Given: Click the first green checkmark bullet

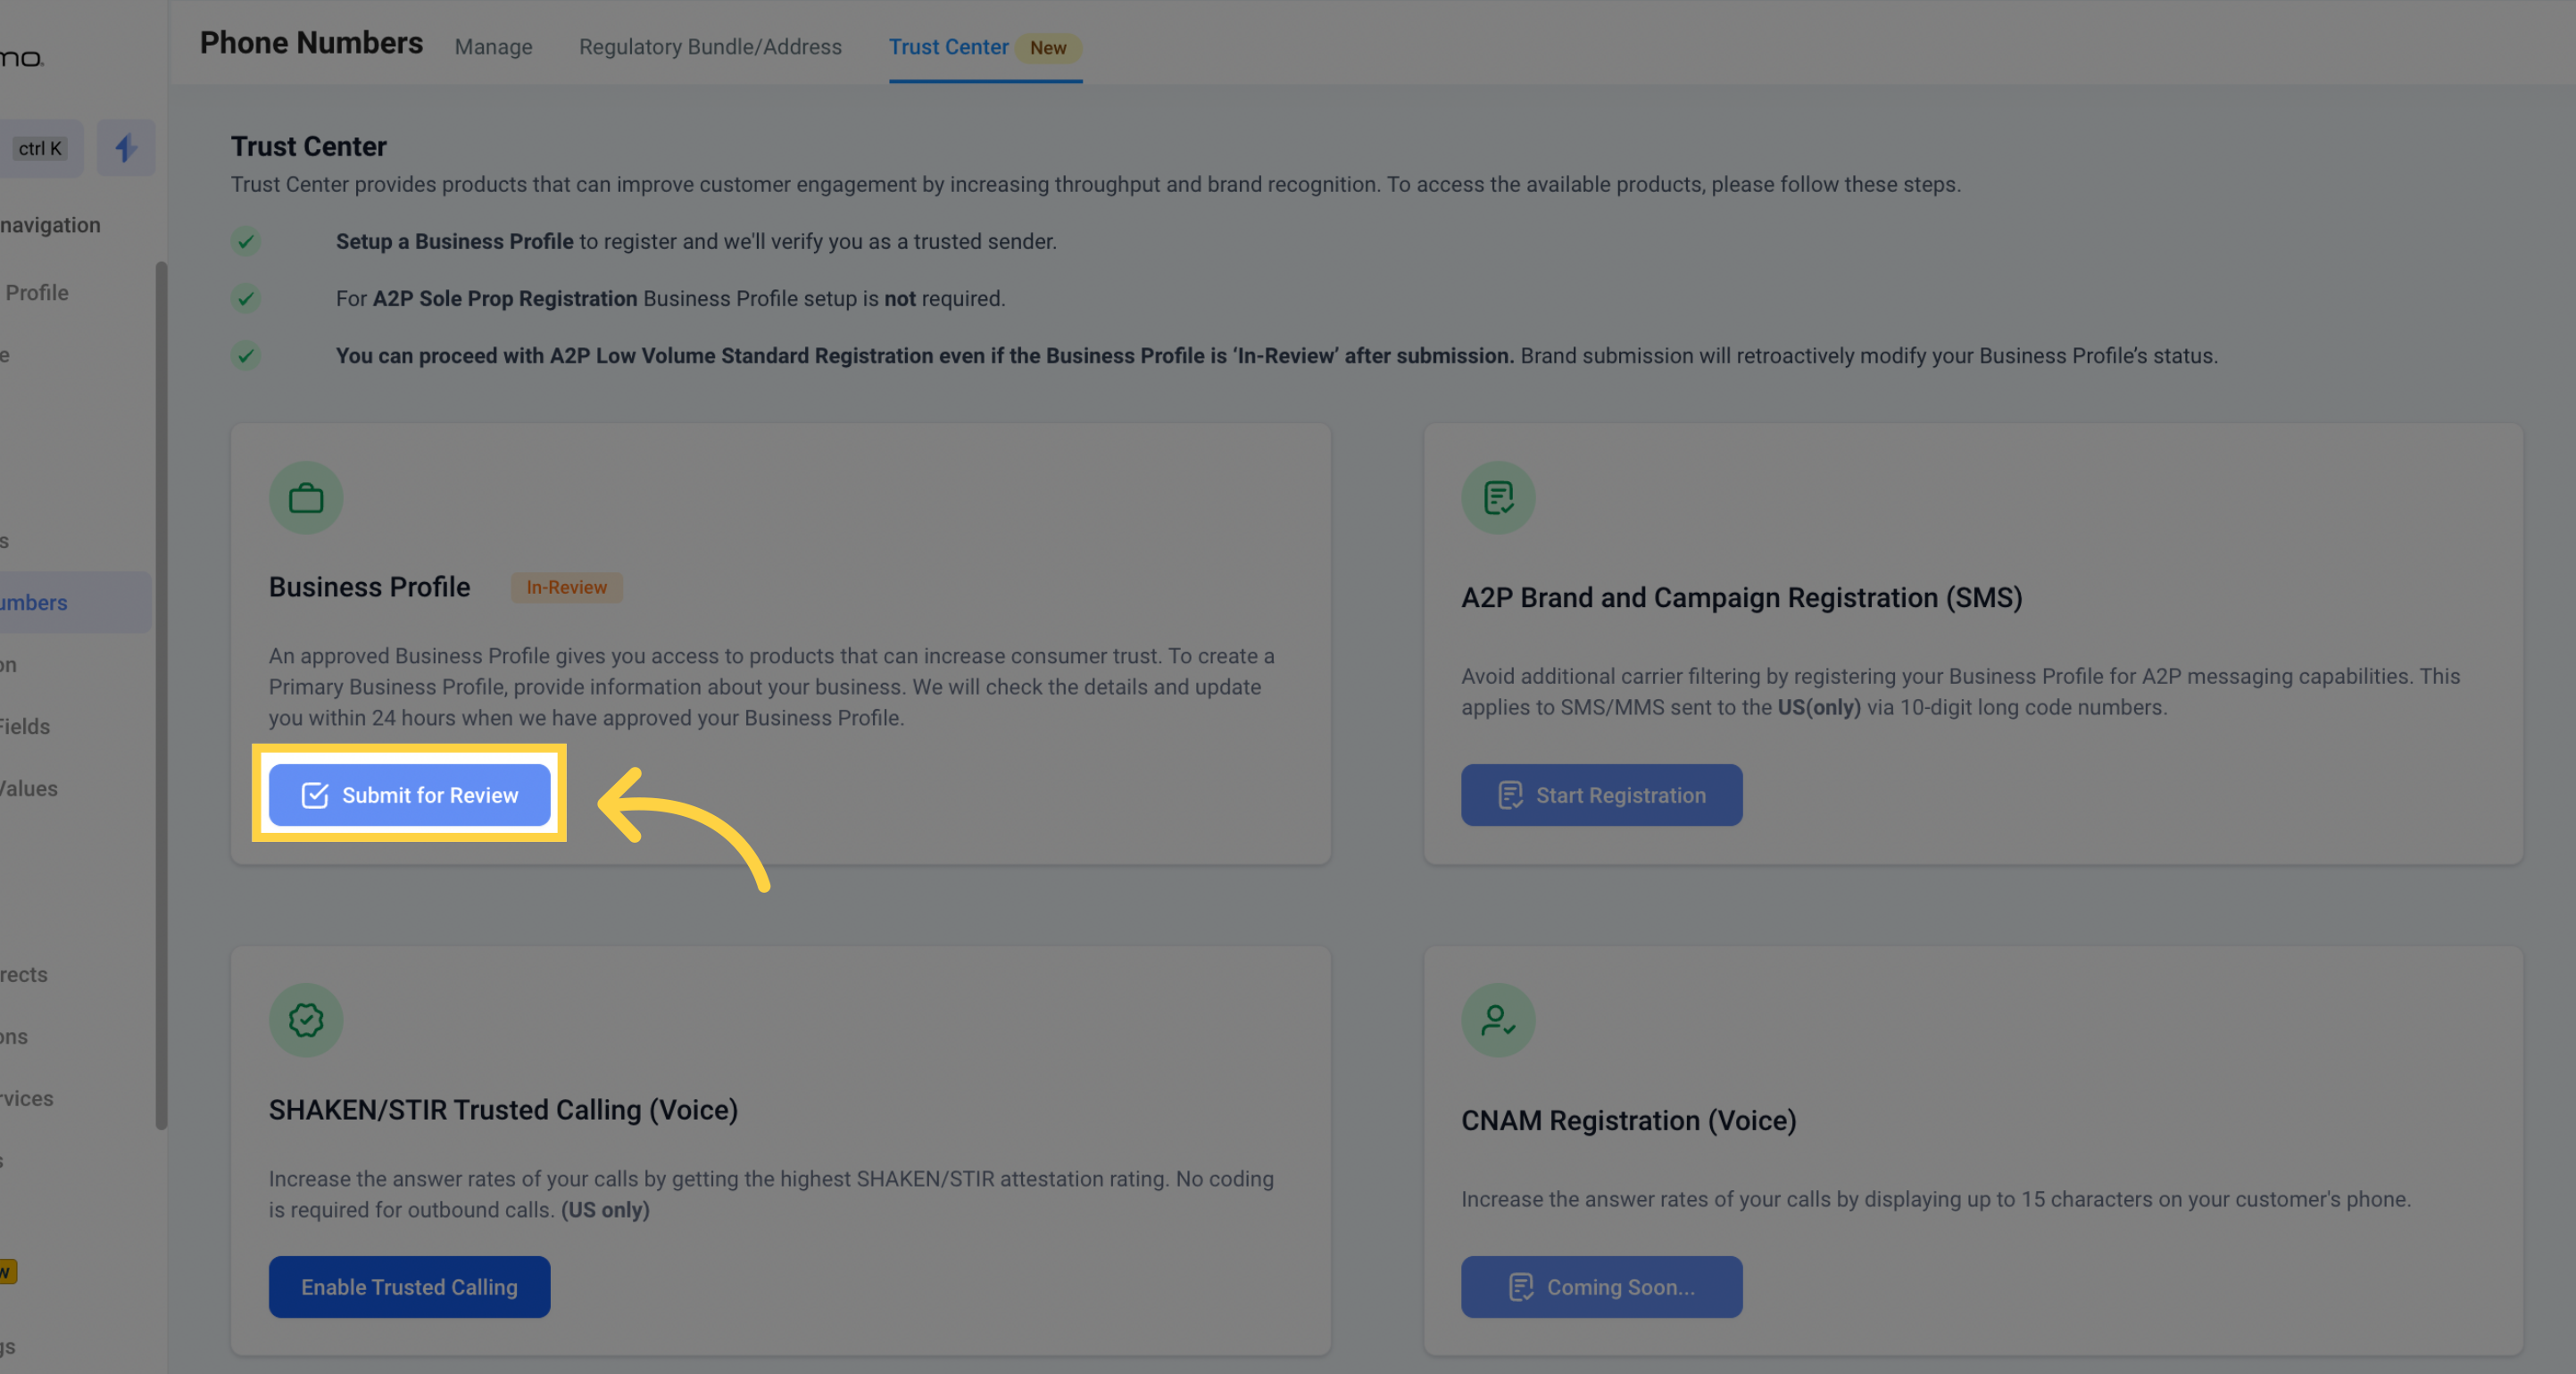Looking at the screenshot, I should [x=246, y=242].
